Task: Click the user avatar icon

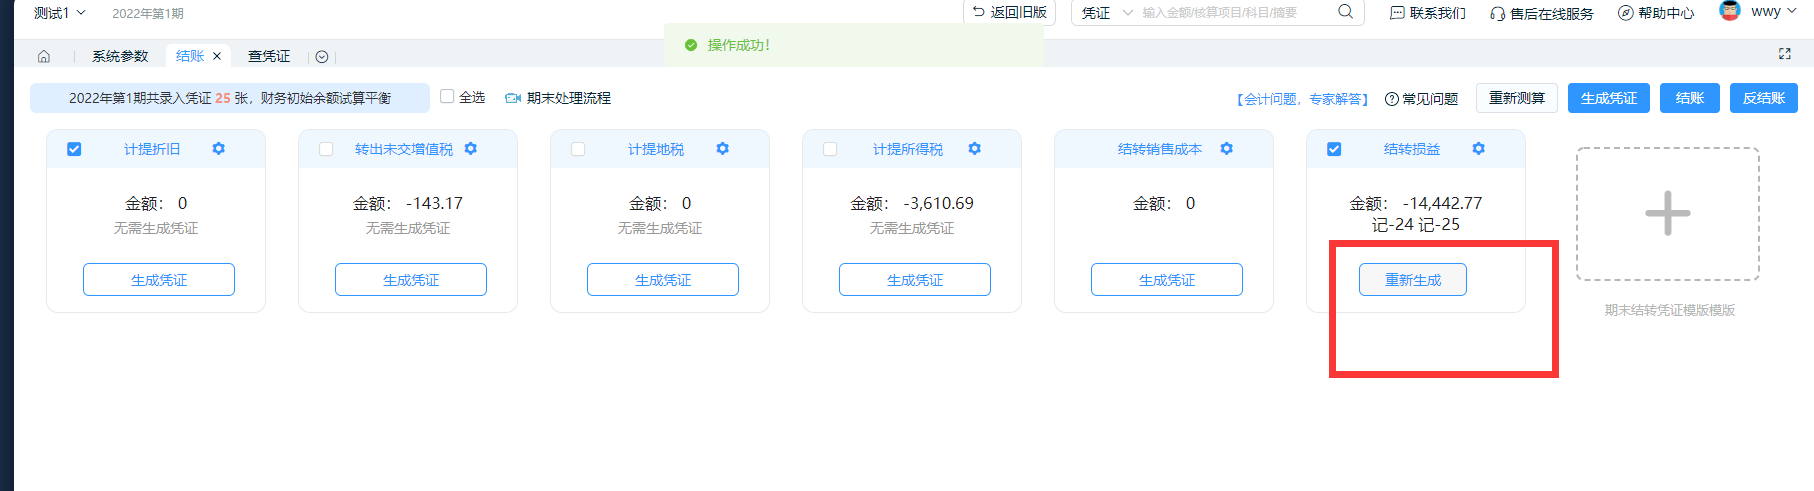Action: pyautogui.click(x=1730, y=11)
